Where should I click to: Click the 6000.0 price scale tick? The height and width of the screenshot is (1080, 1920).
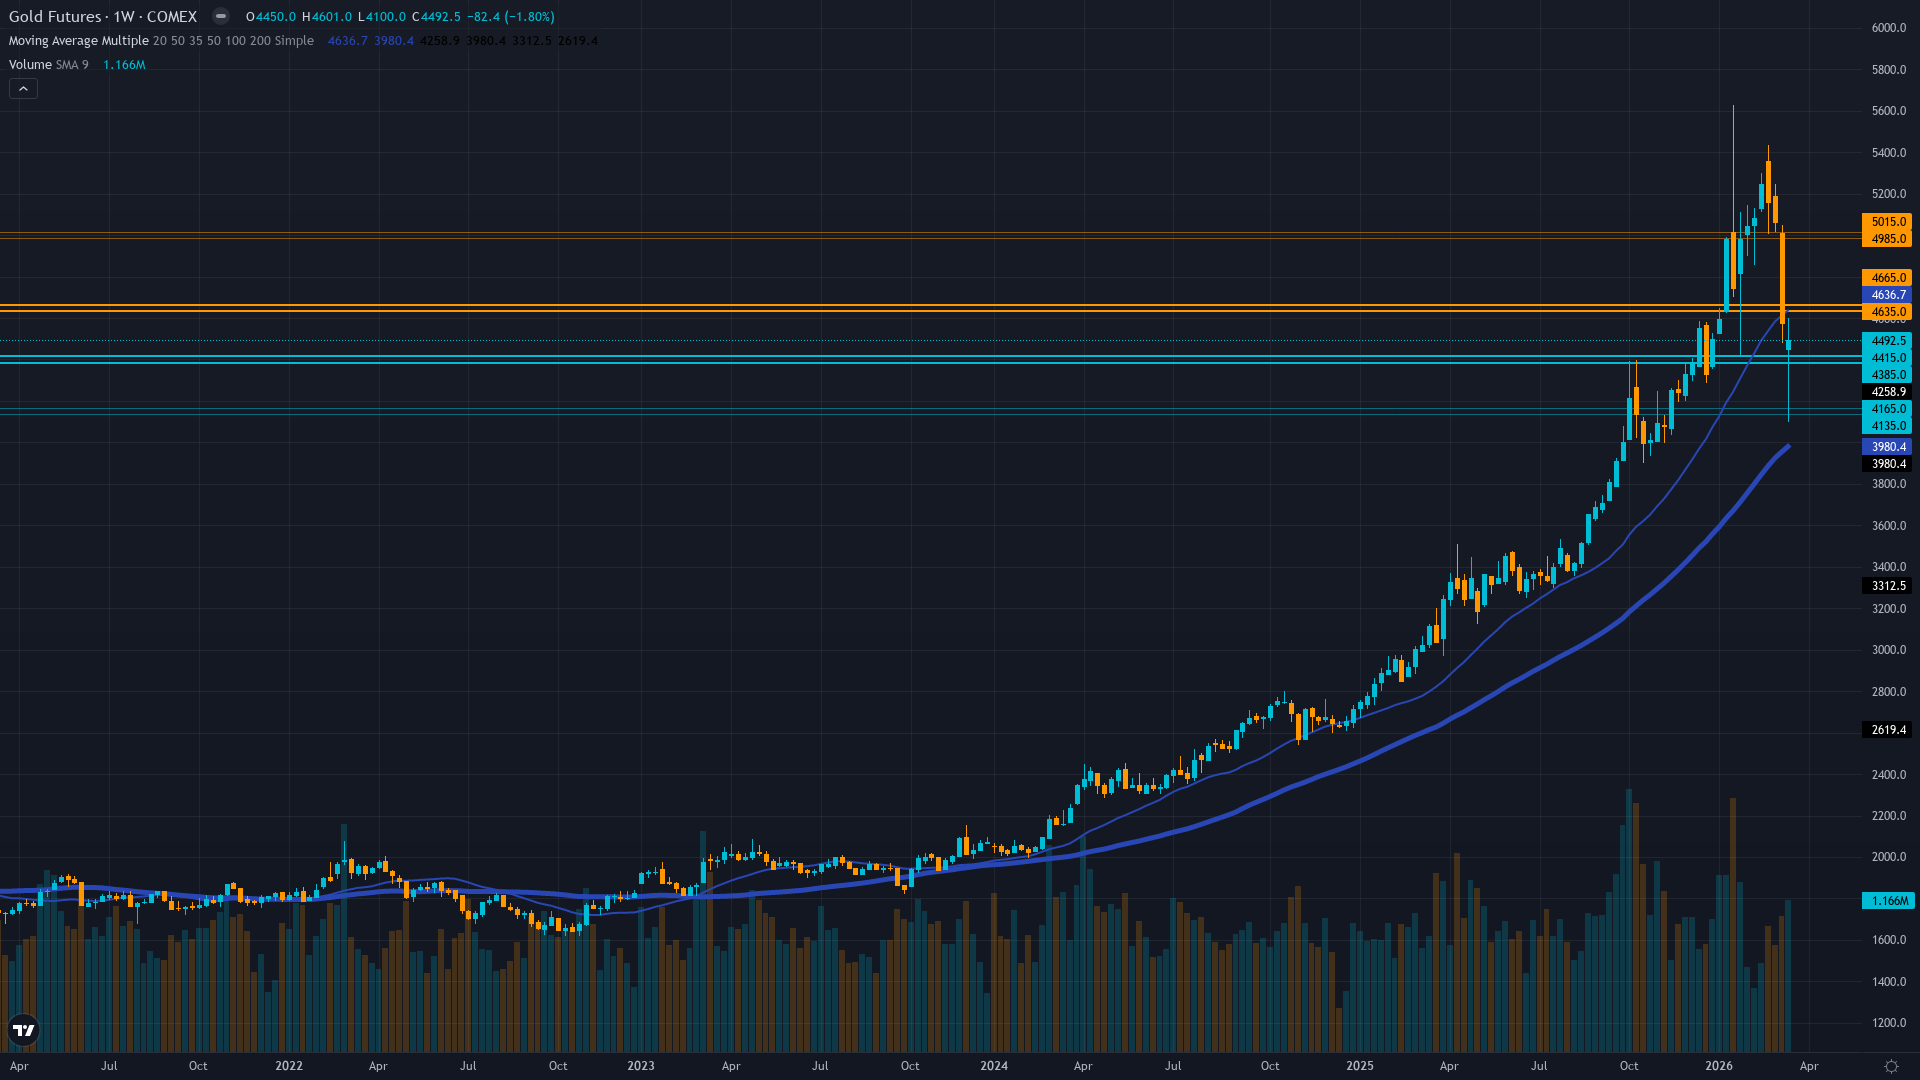1889,28
